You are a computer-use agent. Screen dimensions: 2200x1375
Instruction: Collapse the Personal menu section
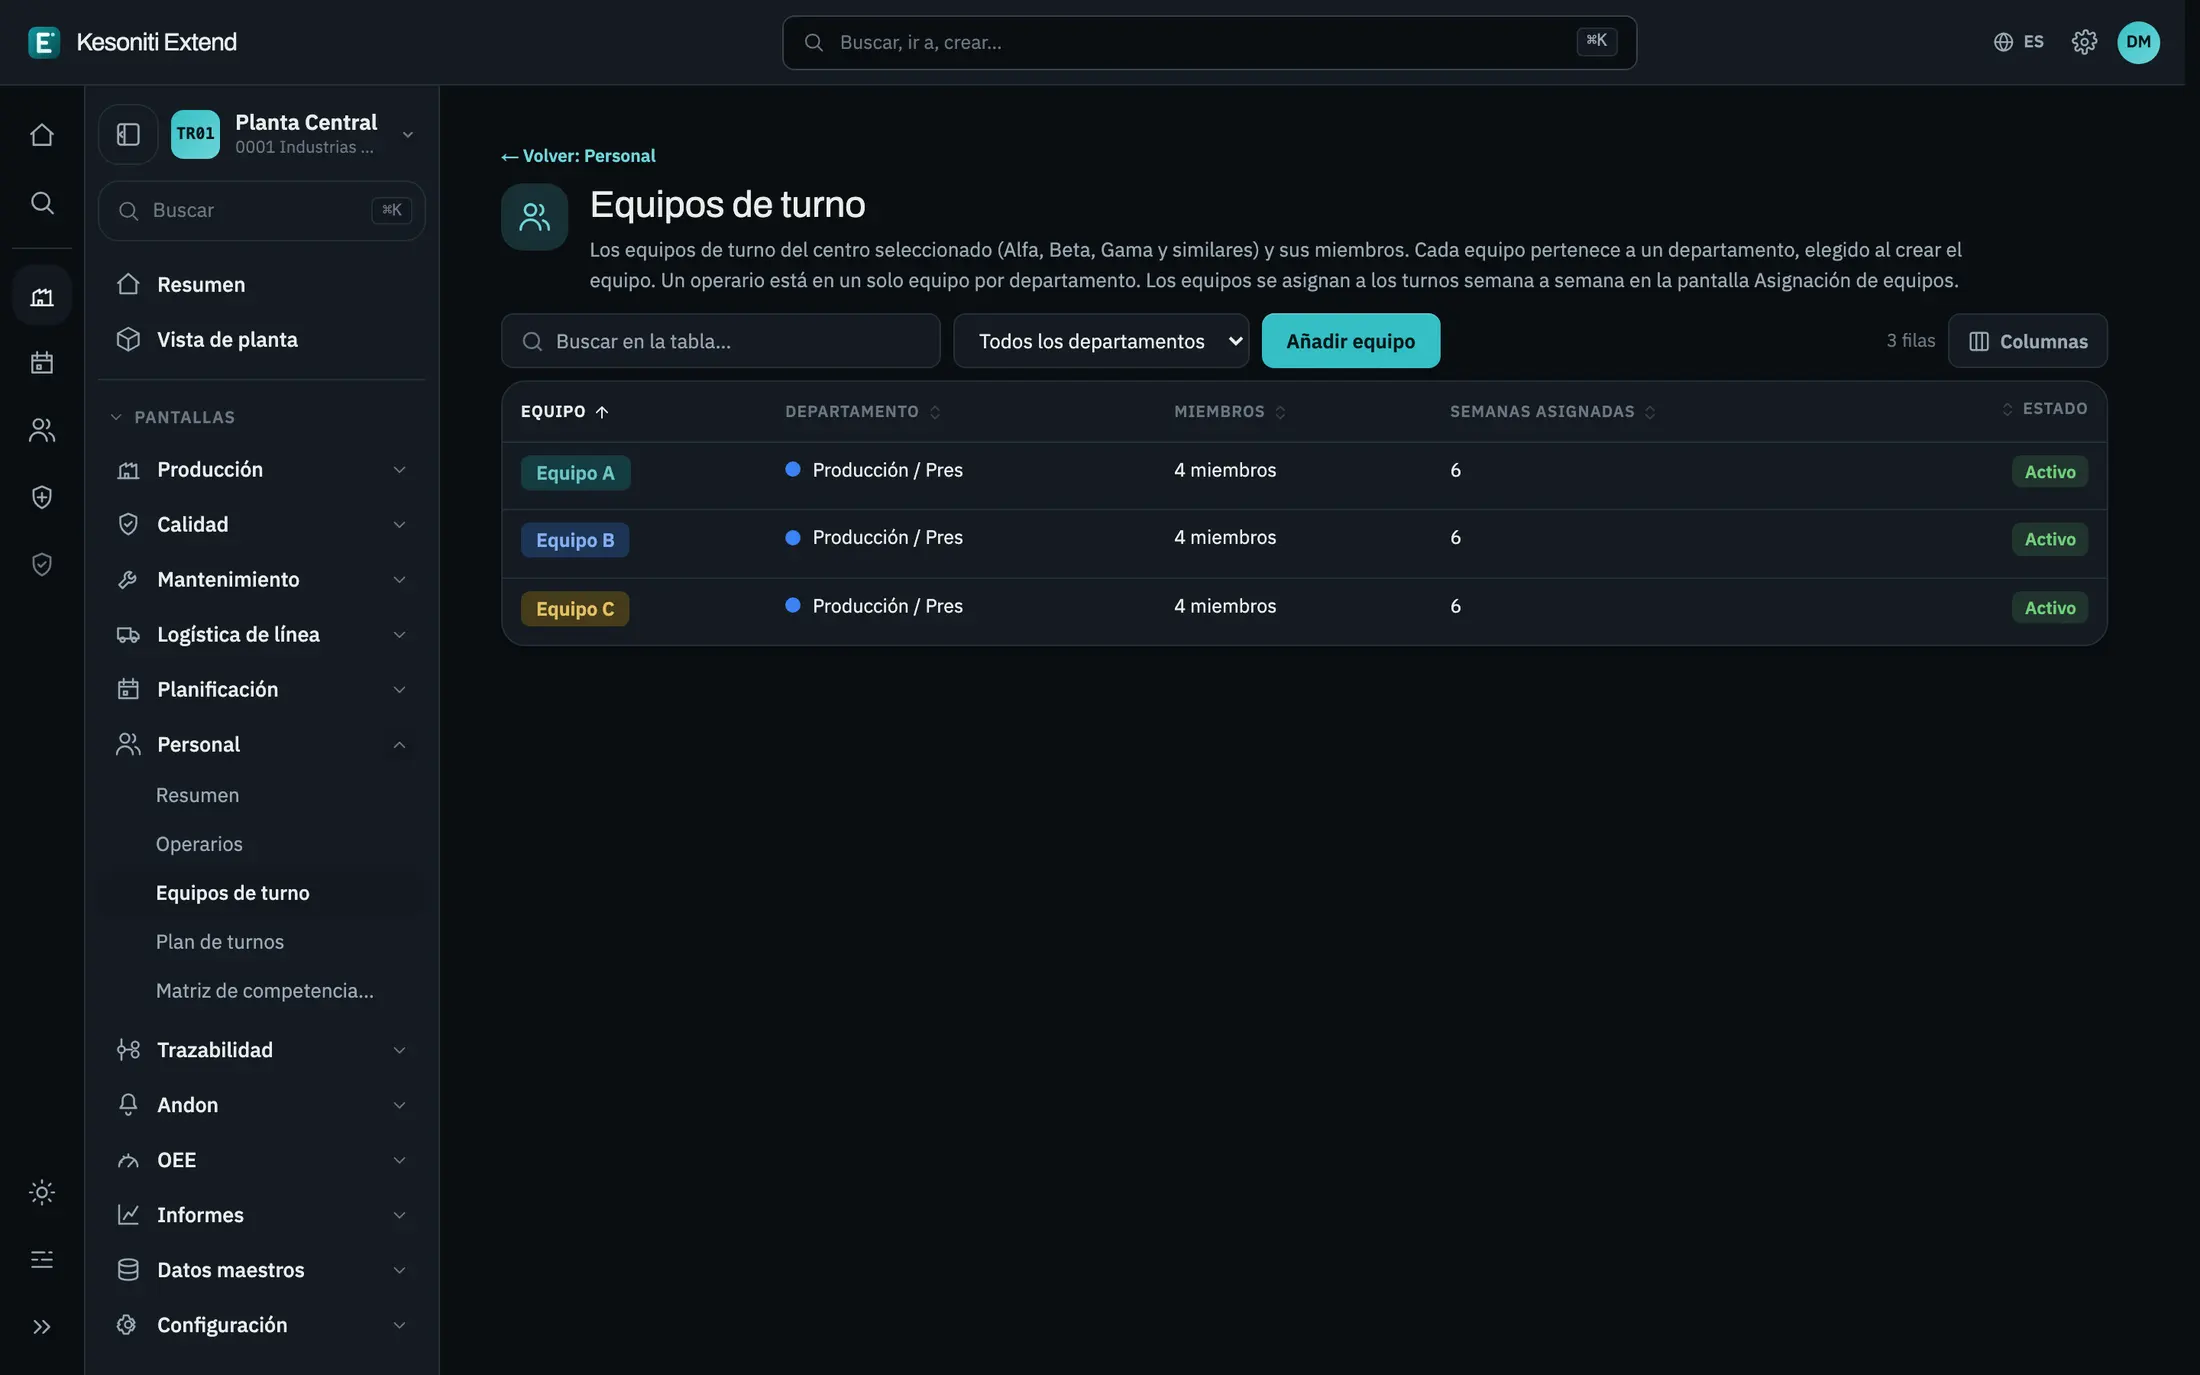click(x=262, y=745)
